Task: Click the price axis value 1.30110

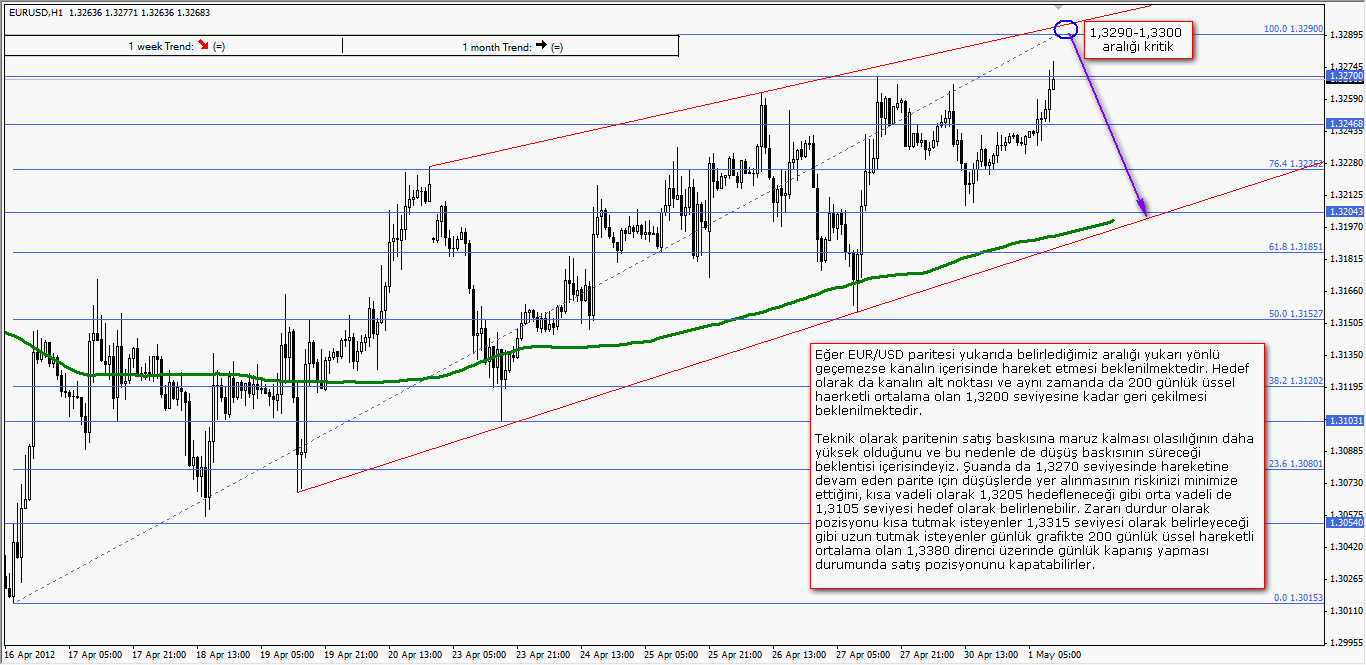Action: (x=1346, y=611)
